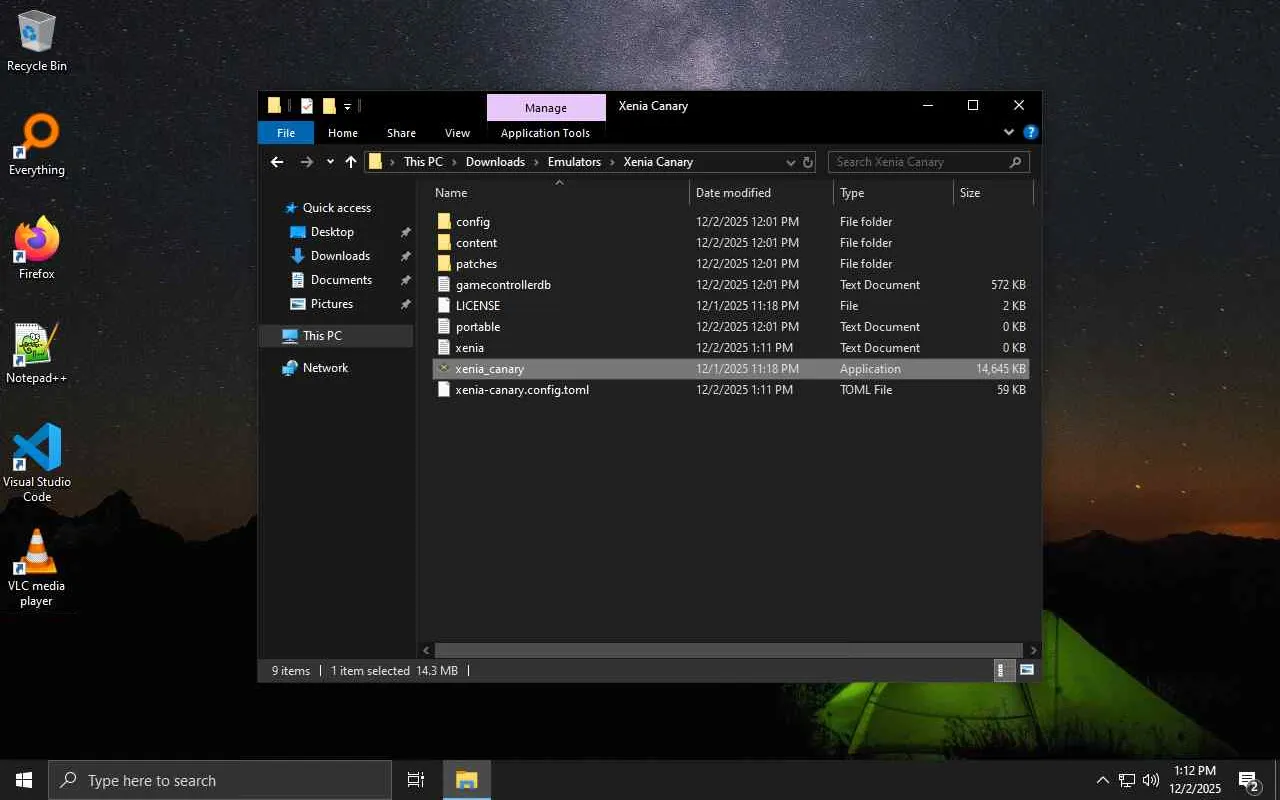Viewport: 1280px width, 800px height.
Task: Select the content folder icon
Action: pyautogui.click(x=445, y=243)
